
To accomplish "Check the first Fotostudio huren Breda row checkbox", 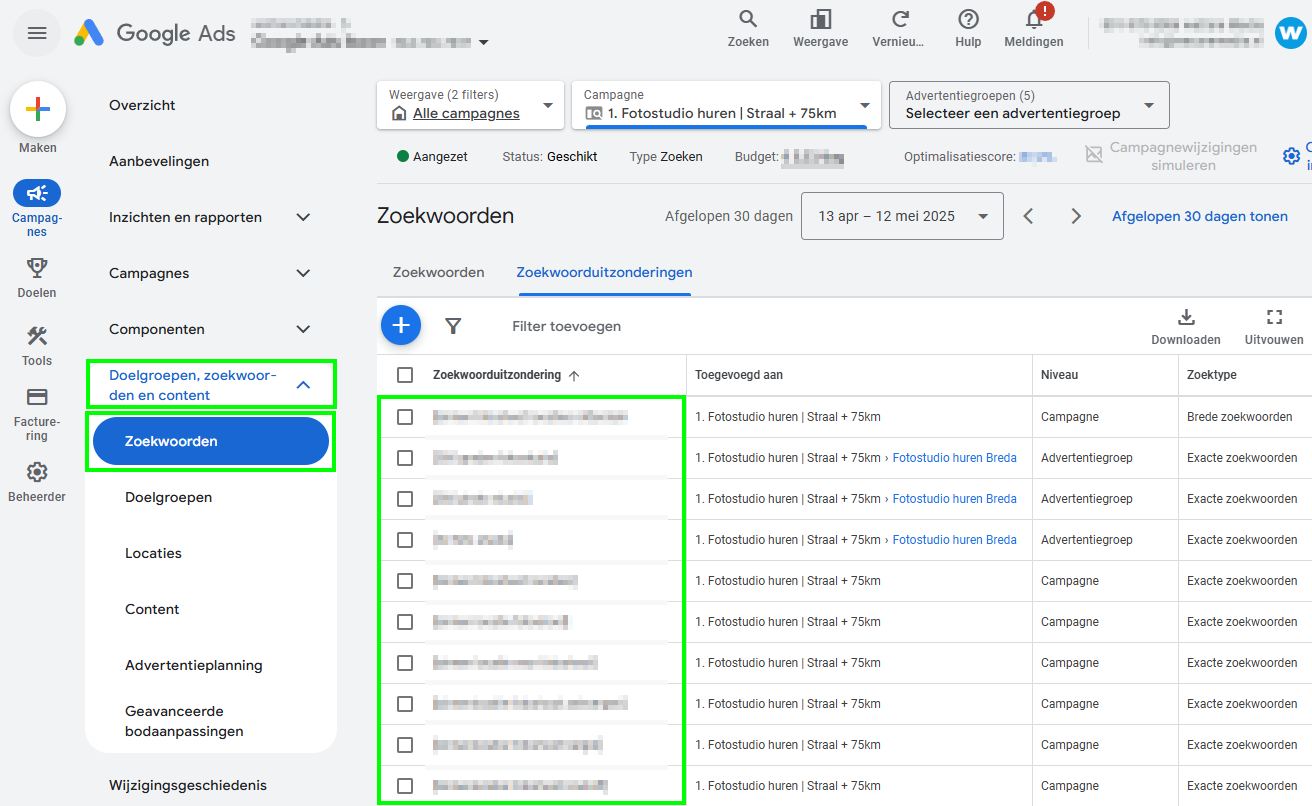I will tap(405, 458).
